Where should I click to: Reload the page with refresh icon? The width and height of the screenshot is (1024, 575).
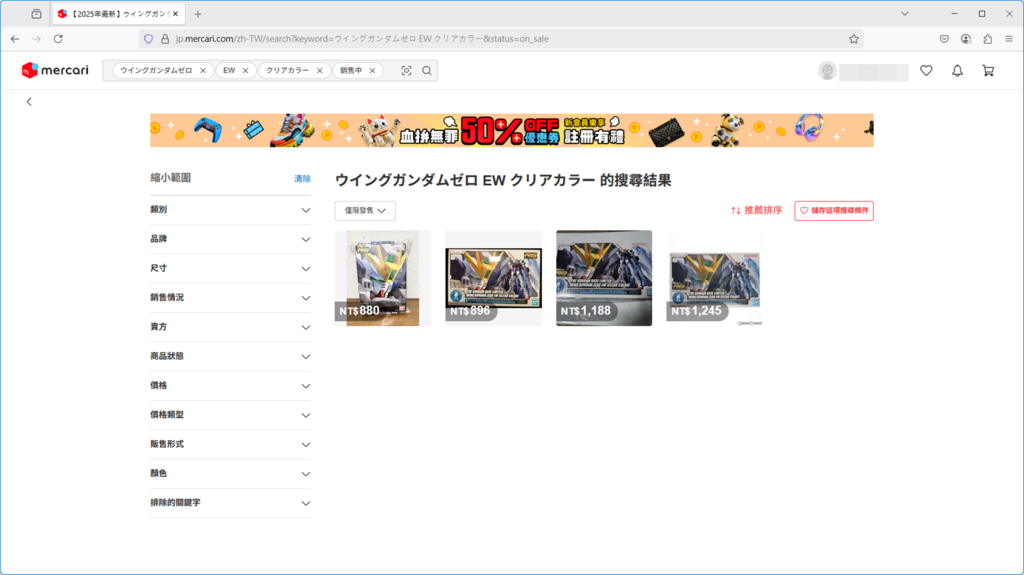coord(58,39)
